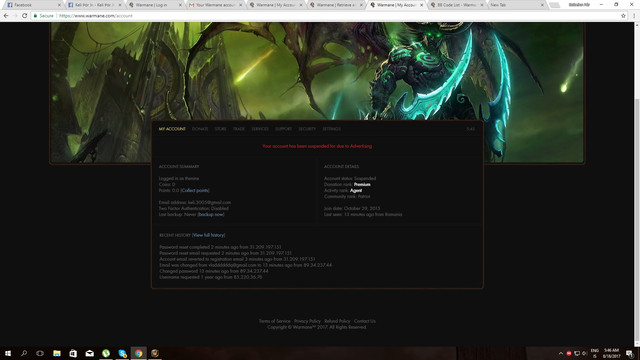Open the TRADE menu item
Image resolution: width=640 pixels, height=360 pixels.
tap(239, 129)
